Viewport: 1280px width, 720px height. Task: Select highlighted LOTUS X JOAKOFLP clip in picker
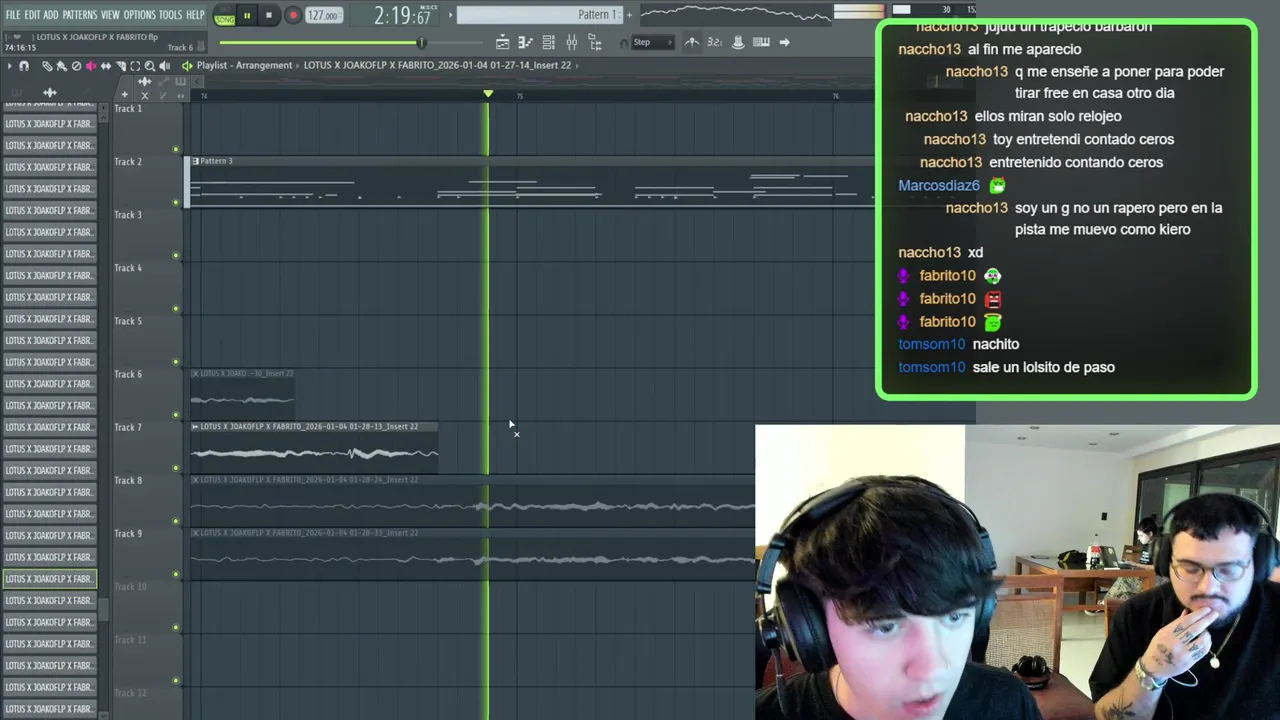click(x=49, y=579)
